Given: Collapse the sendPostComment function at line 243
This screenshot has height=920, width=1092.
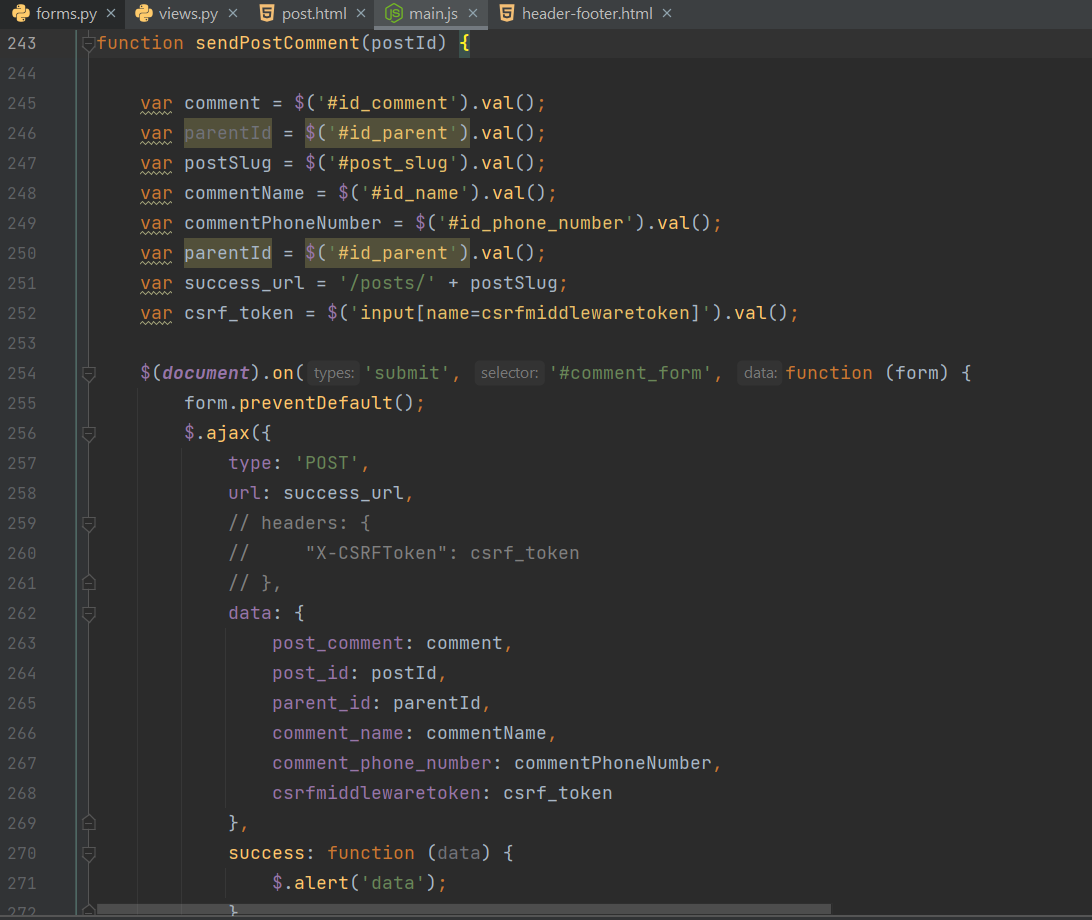Looking at the screenshot, I should (x=88, y=43).
